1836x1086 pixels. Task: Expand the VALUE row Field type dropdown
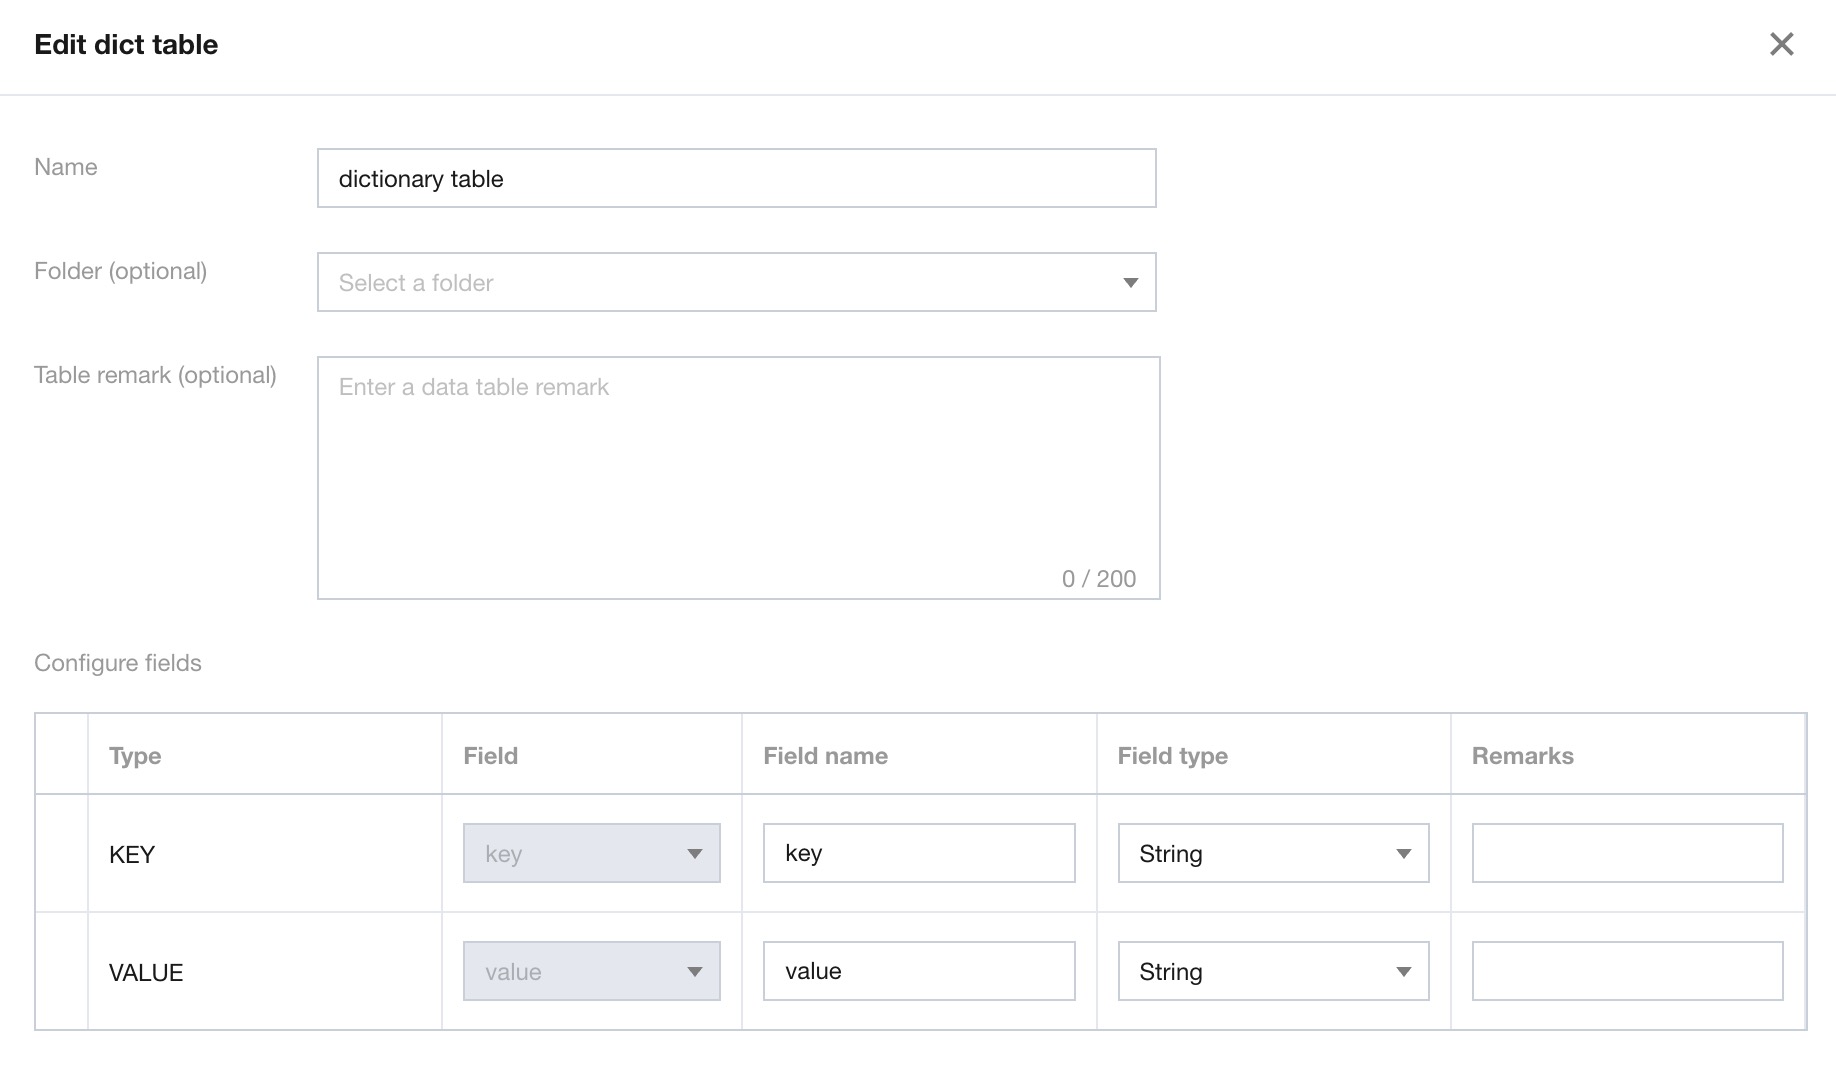[1272, 972]
